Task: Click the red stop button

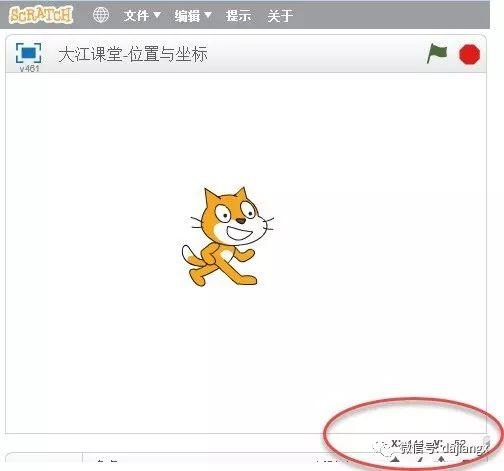Action: pos(469,54)
